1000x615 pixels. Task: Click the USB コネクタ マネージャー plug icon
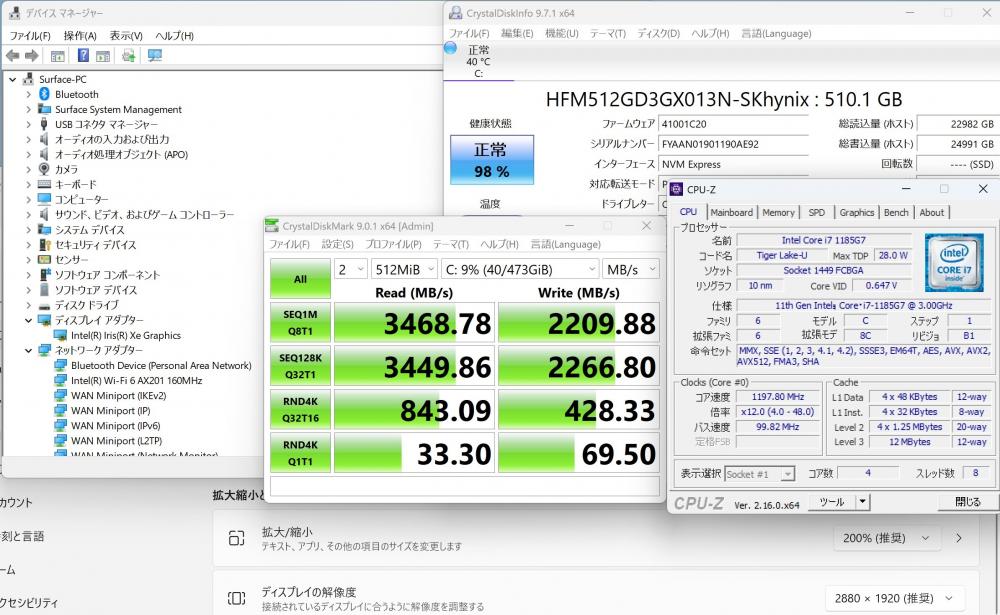click(44, 124)
